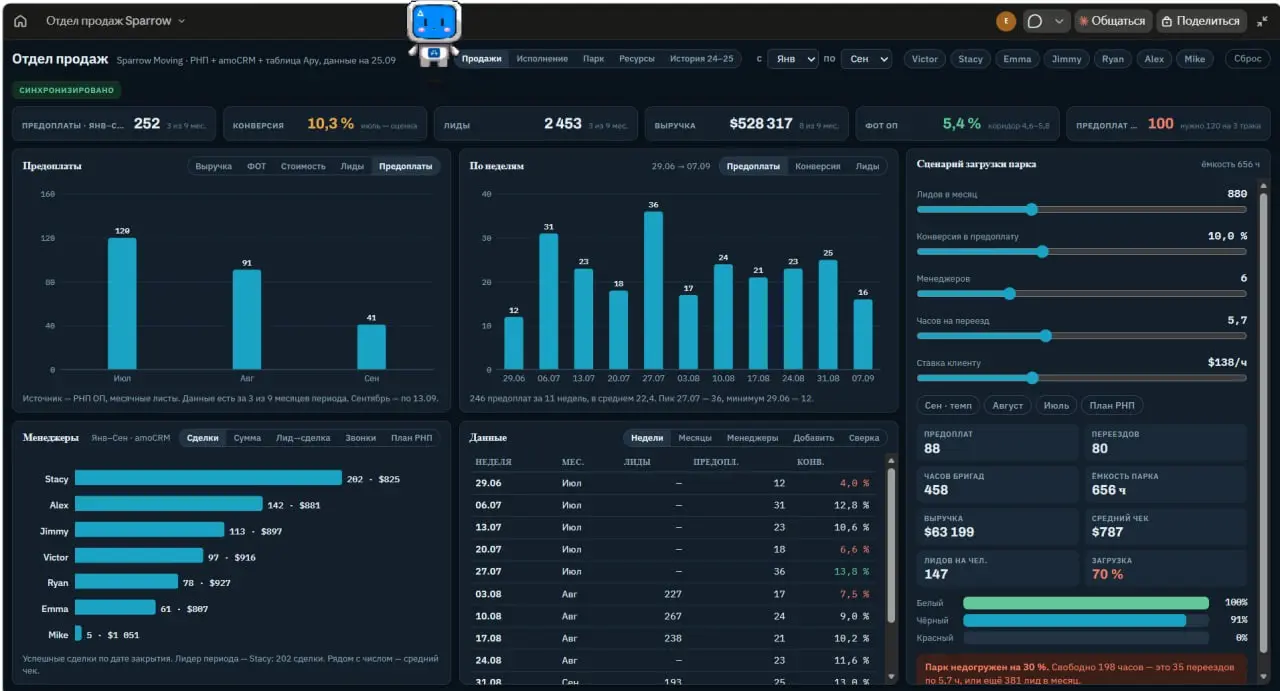Viewport: 1280px width, 691px height.
Task: Toggle the Mike manager filter chip
Action: coord(1195,59)
